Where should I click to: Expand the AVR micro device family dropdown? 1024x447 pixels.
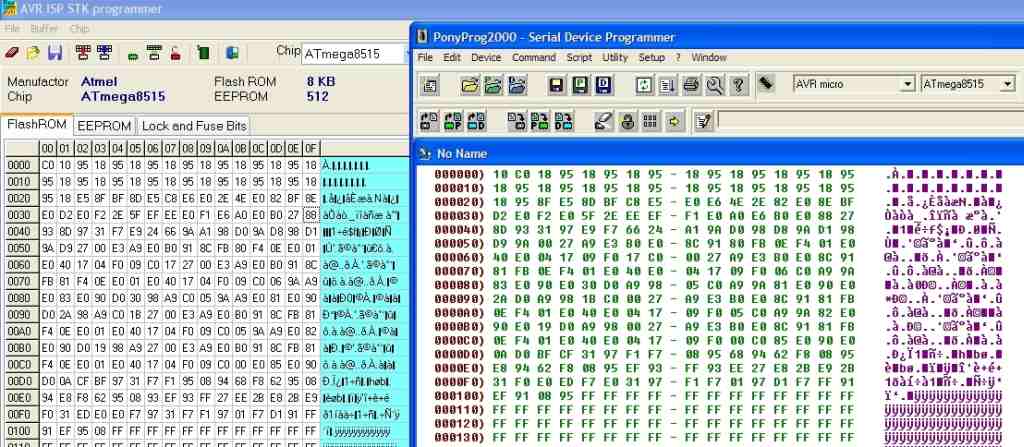907,84
